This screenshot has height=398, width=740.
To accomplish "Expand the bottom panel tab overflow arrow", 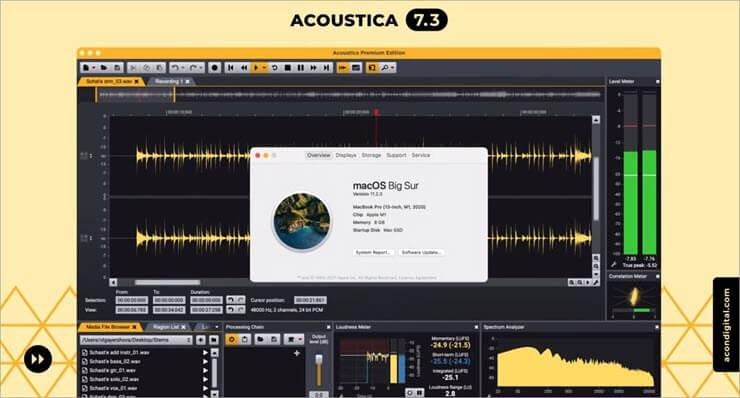I will tap(217, 327).
